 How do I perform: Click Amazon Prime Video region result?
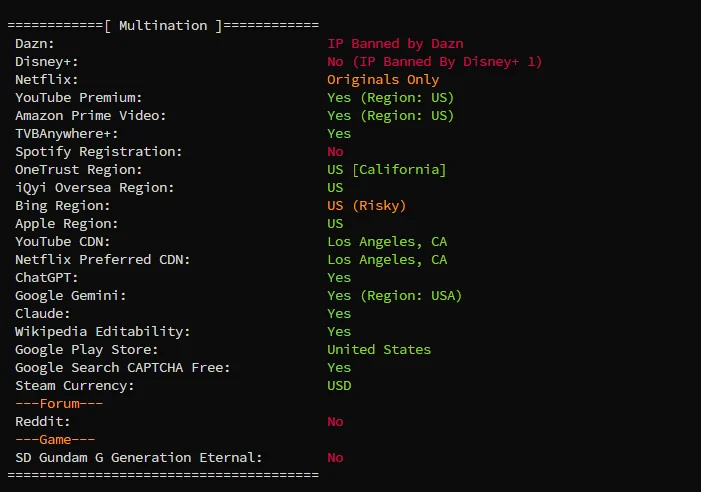(x=390, y=115)
